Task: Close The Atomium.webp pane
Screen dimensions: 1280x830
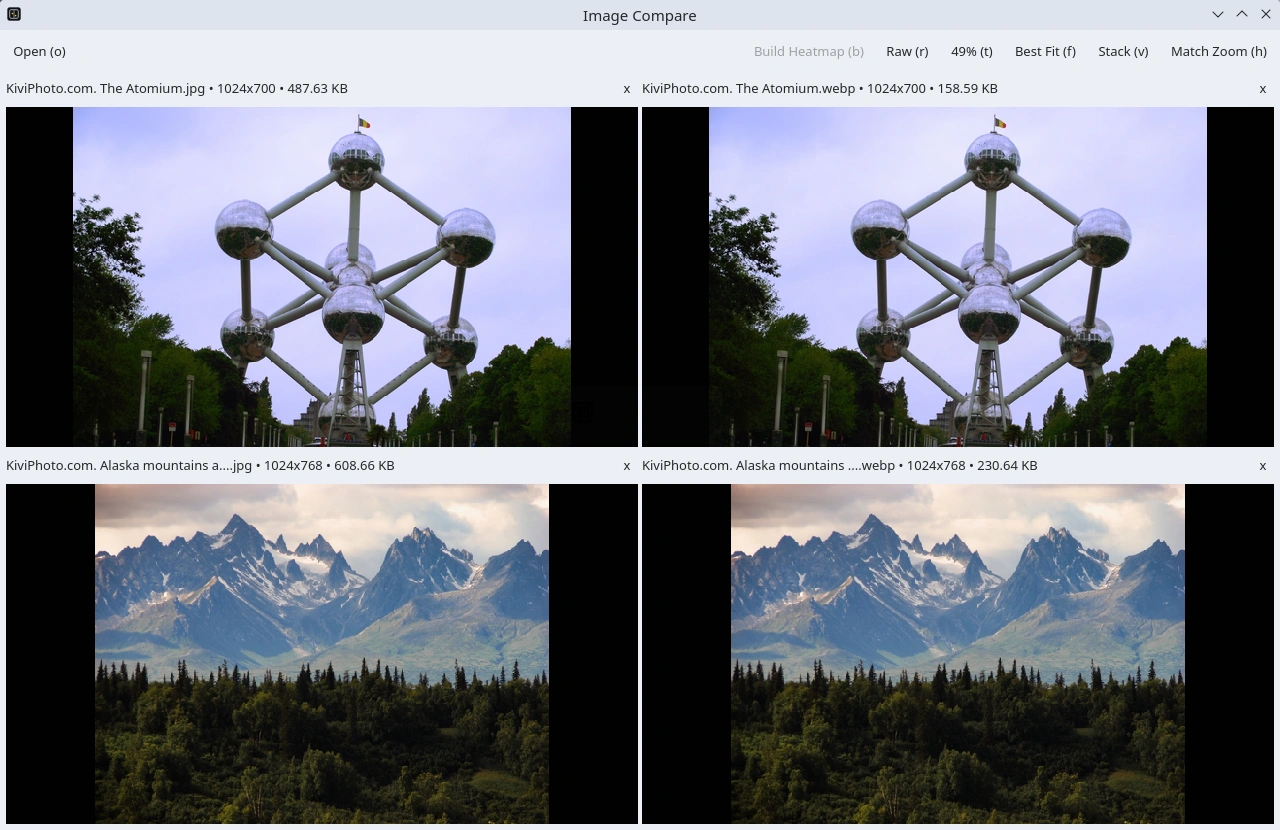Action: (x=1262, y=88)
